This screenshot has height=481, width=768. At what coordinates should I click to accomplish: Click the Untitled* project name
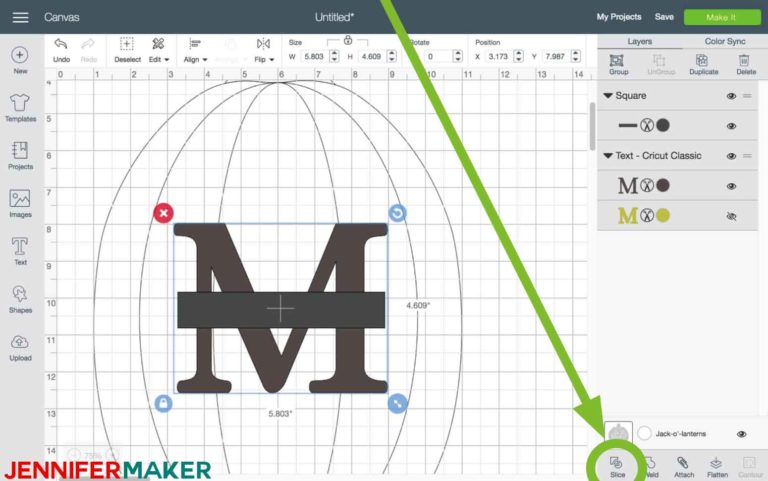(x=335, y=17)
